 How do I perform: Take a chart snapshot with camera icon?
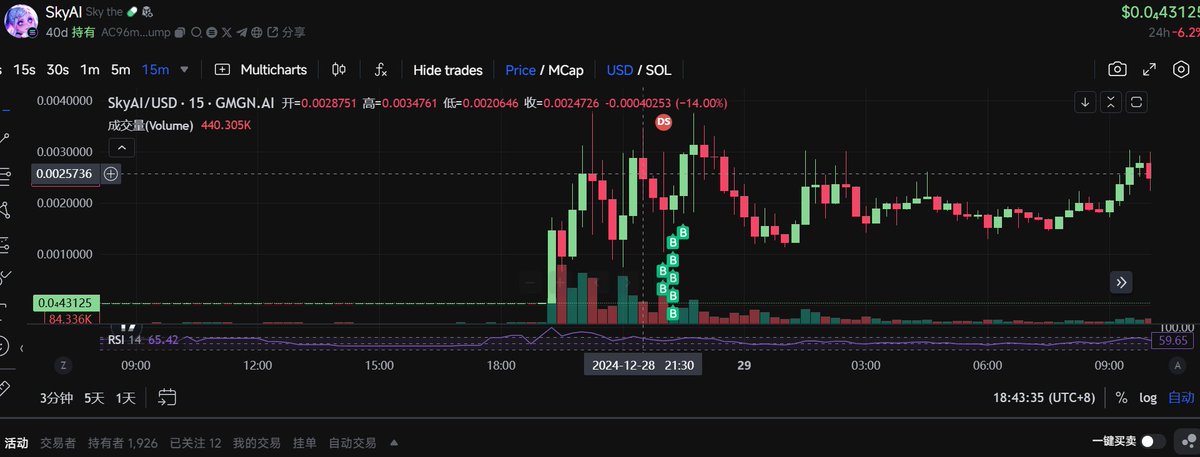tap(1117, 70)
